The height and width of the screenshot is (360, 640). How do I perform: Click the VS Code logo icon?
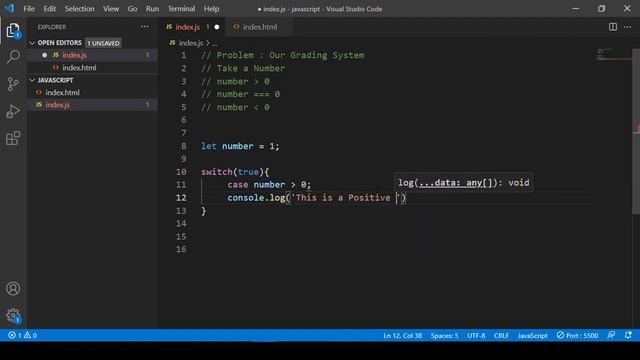tap(9, 8)
